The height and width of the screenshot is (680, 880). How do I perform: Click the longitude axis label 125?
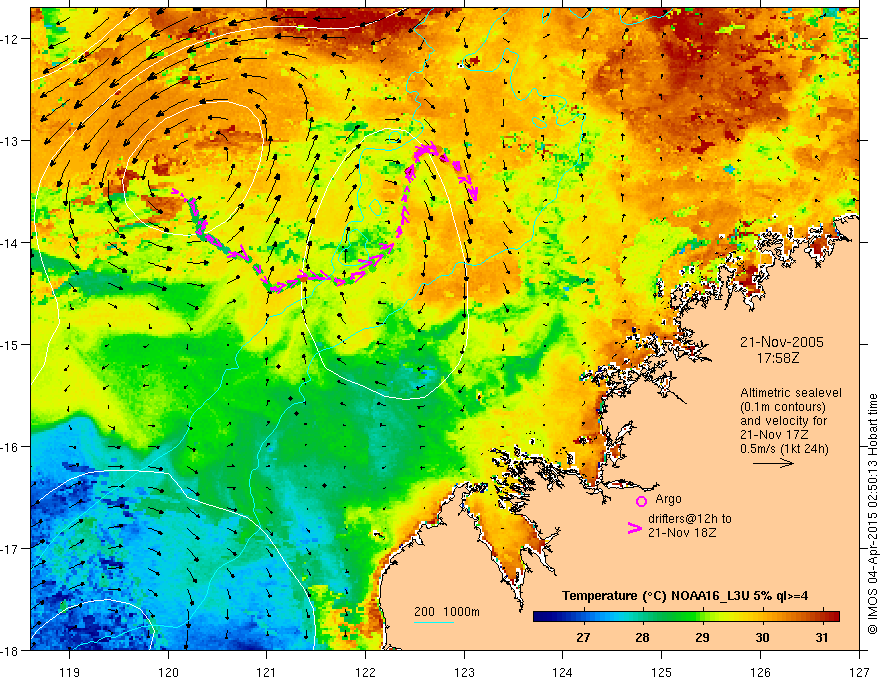click(662, 672)
